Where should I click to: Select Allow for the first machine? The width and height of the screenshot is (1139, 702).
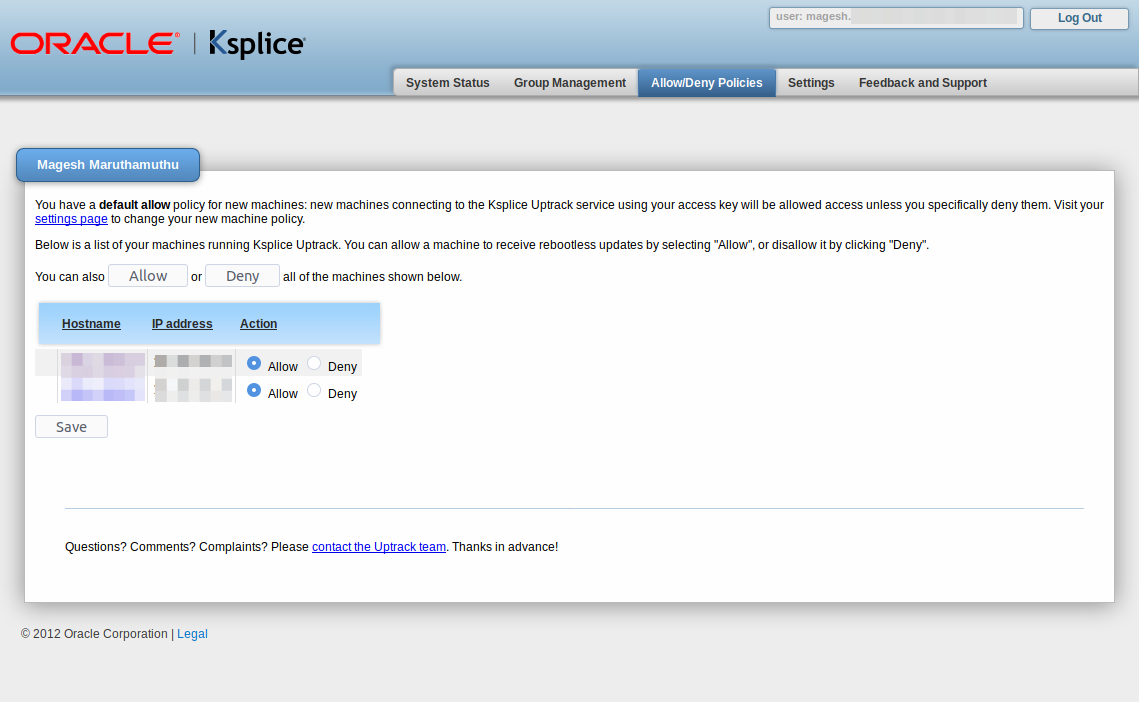coord(254,363)
